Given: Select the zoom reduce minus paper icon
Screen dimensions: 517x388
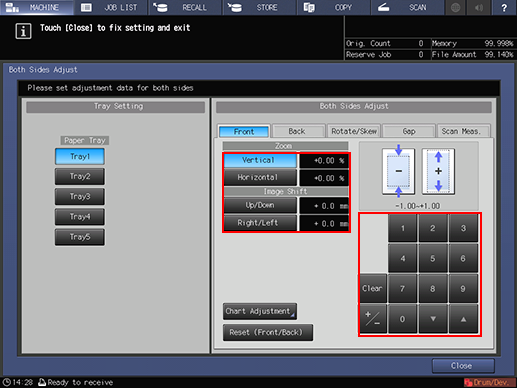Looking at the screenshot, I should tap(398, 171).
